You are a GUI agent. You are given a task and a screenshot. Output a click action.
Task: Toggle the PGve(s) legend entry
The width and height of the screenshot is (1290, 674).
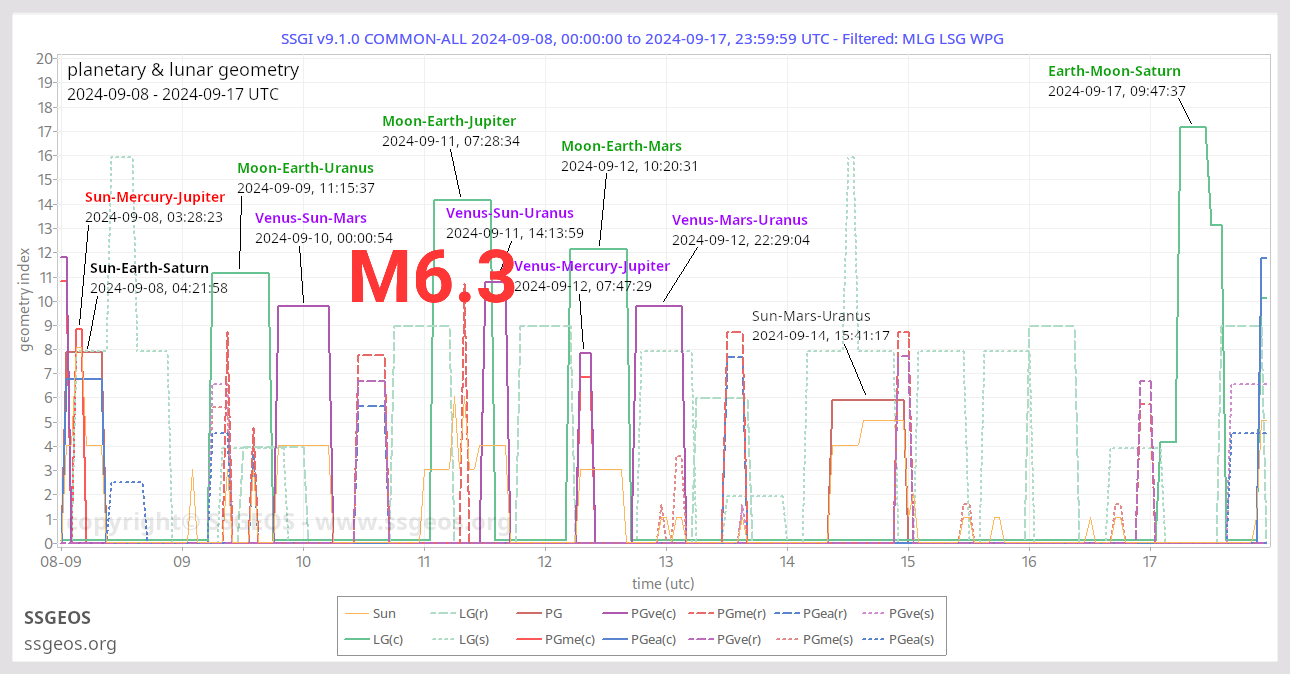coord(912,613)
